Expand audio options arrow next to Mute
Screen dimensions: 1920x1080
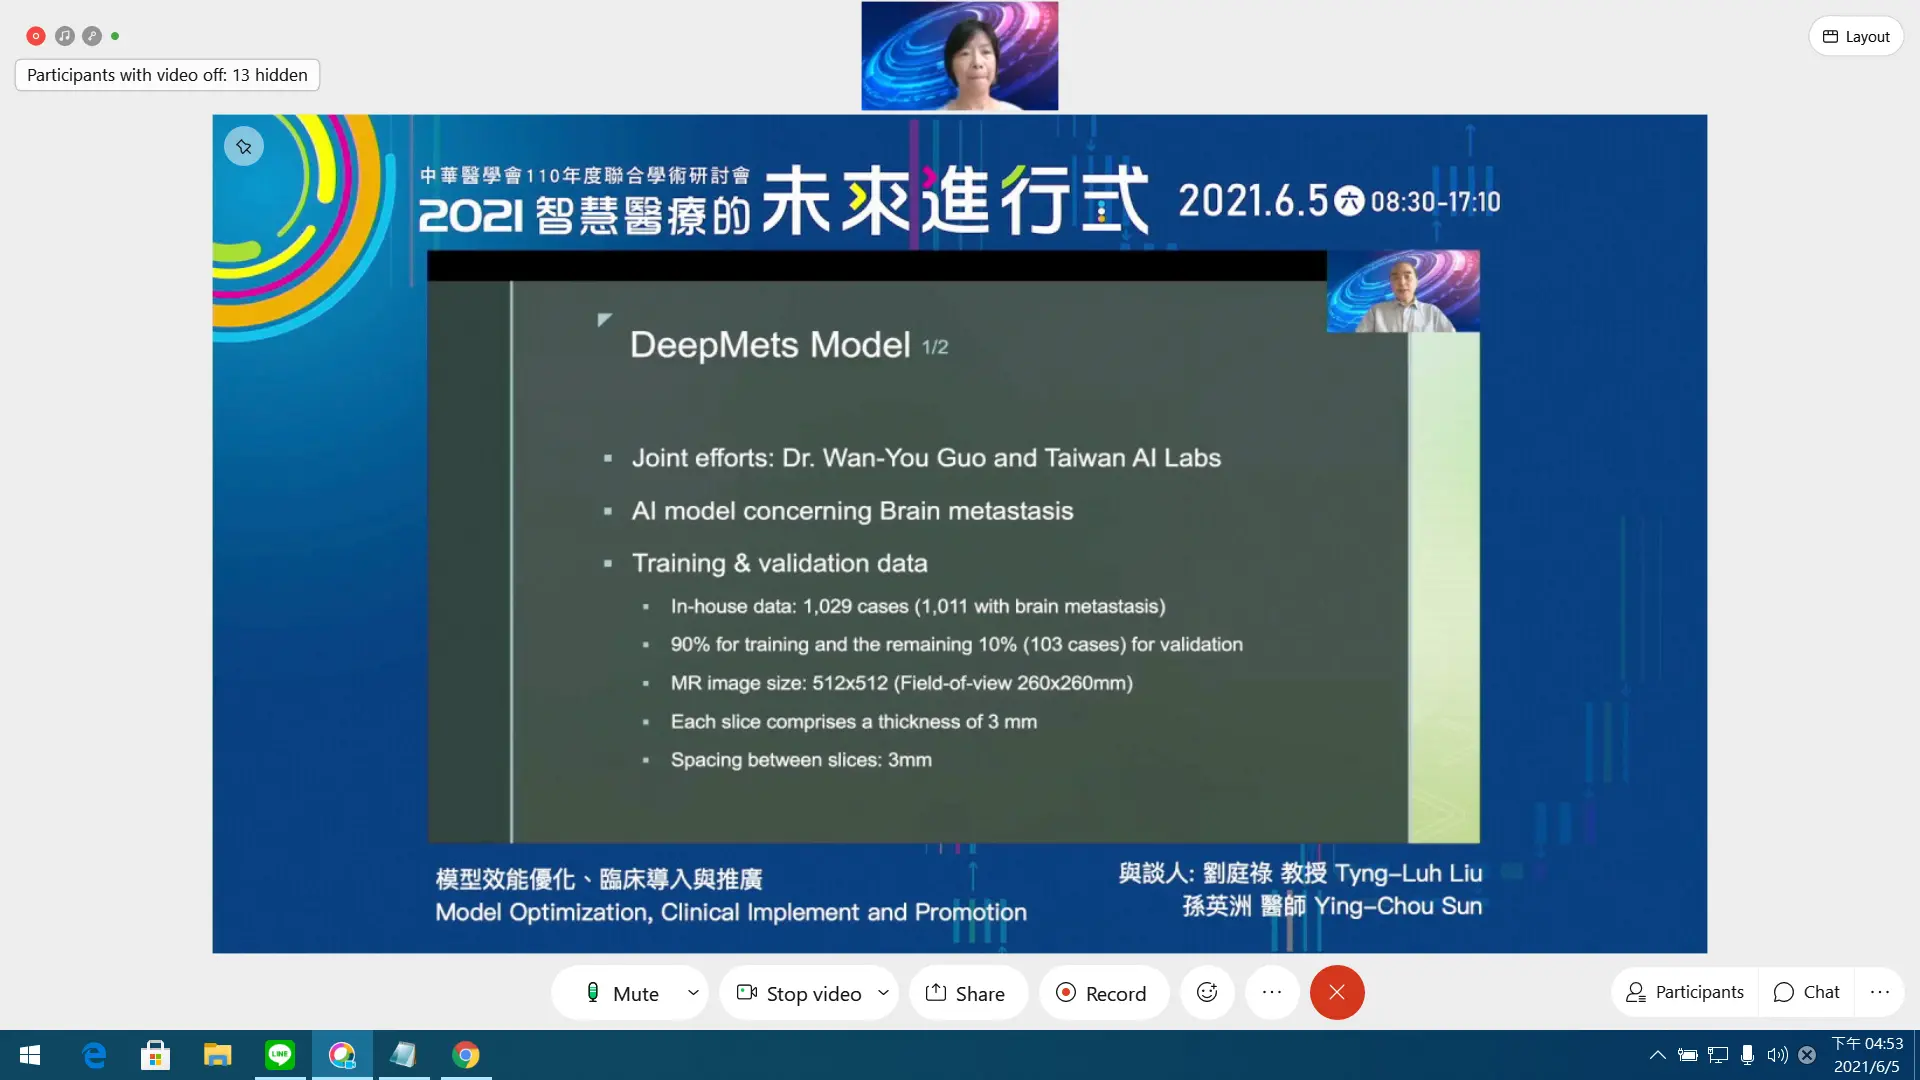pyautogui.click(x=693, y=993)
